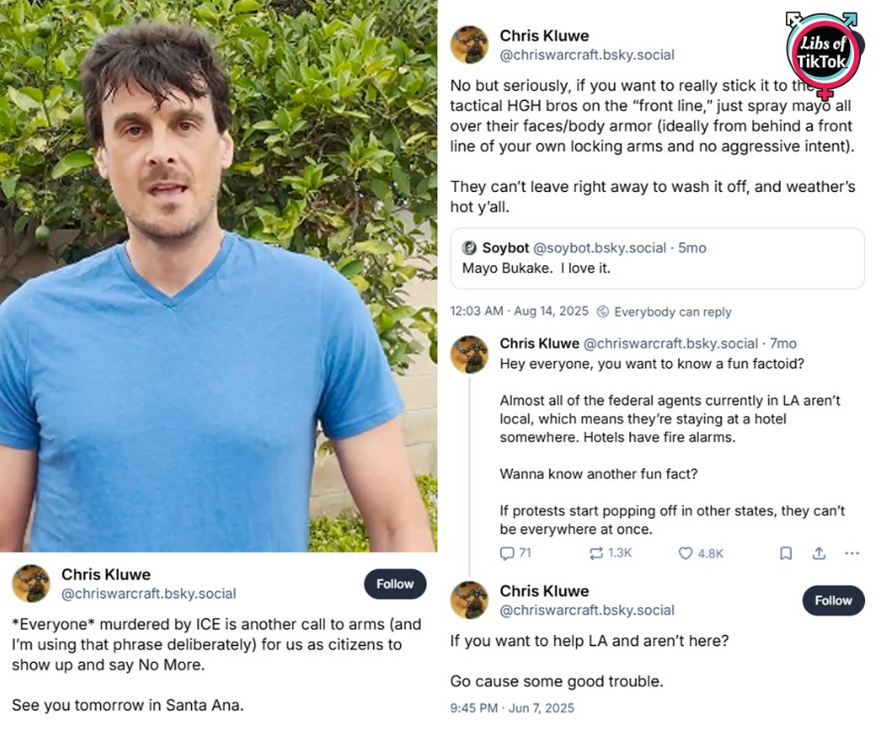Viewport: 873px width, 732px height.
Task: Like the post with 4.8K likes
Action: [x=686, y=553]
